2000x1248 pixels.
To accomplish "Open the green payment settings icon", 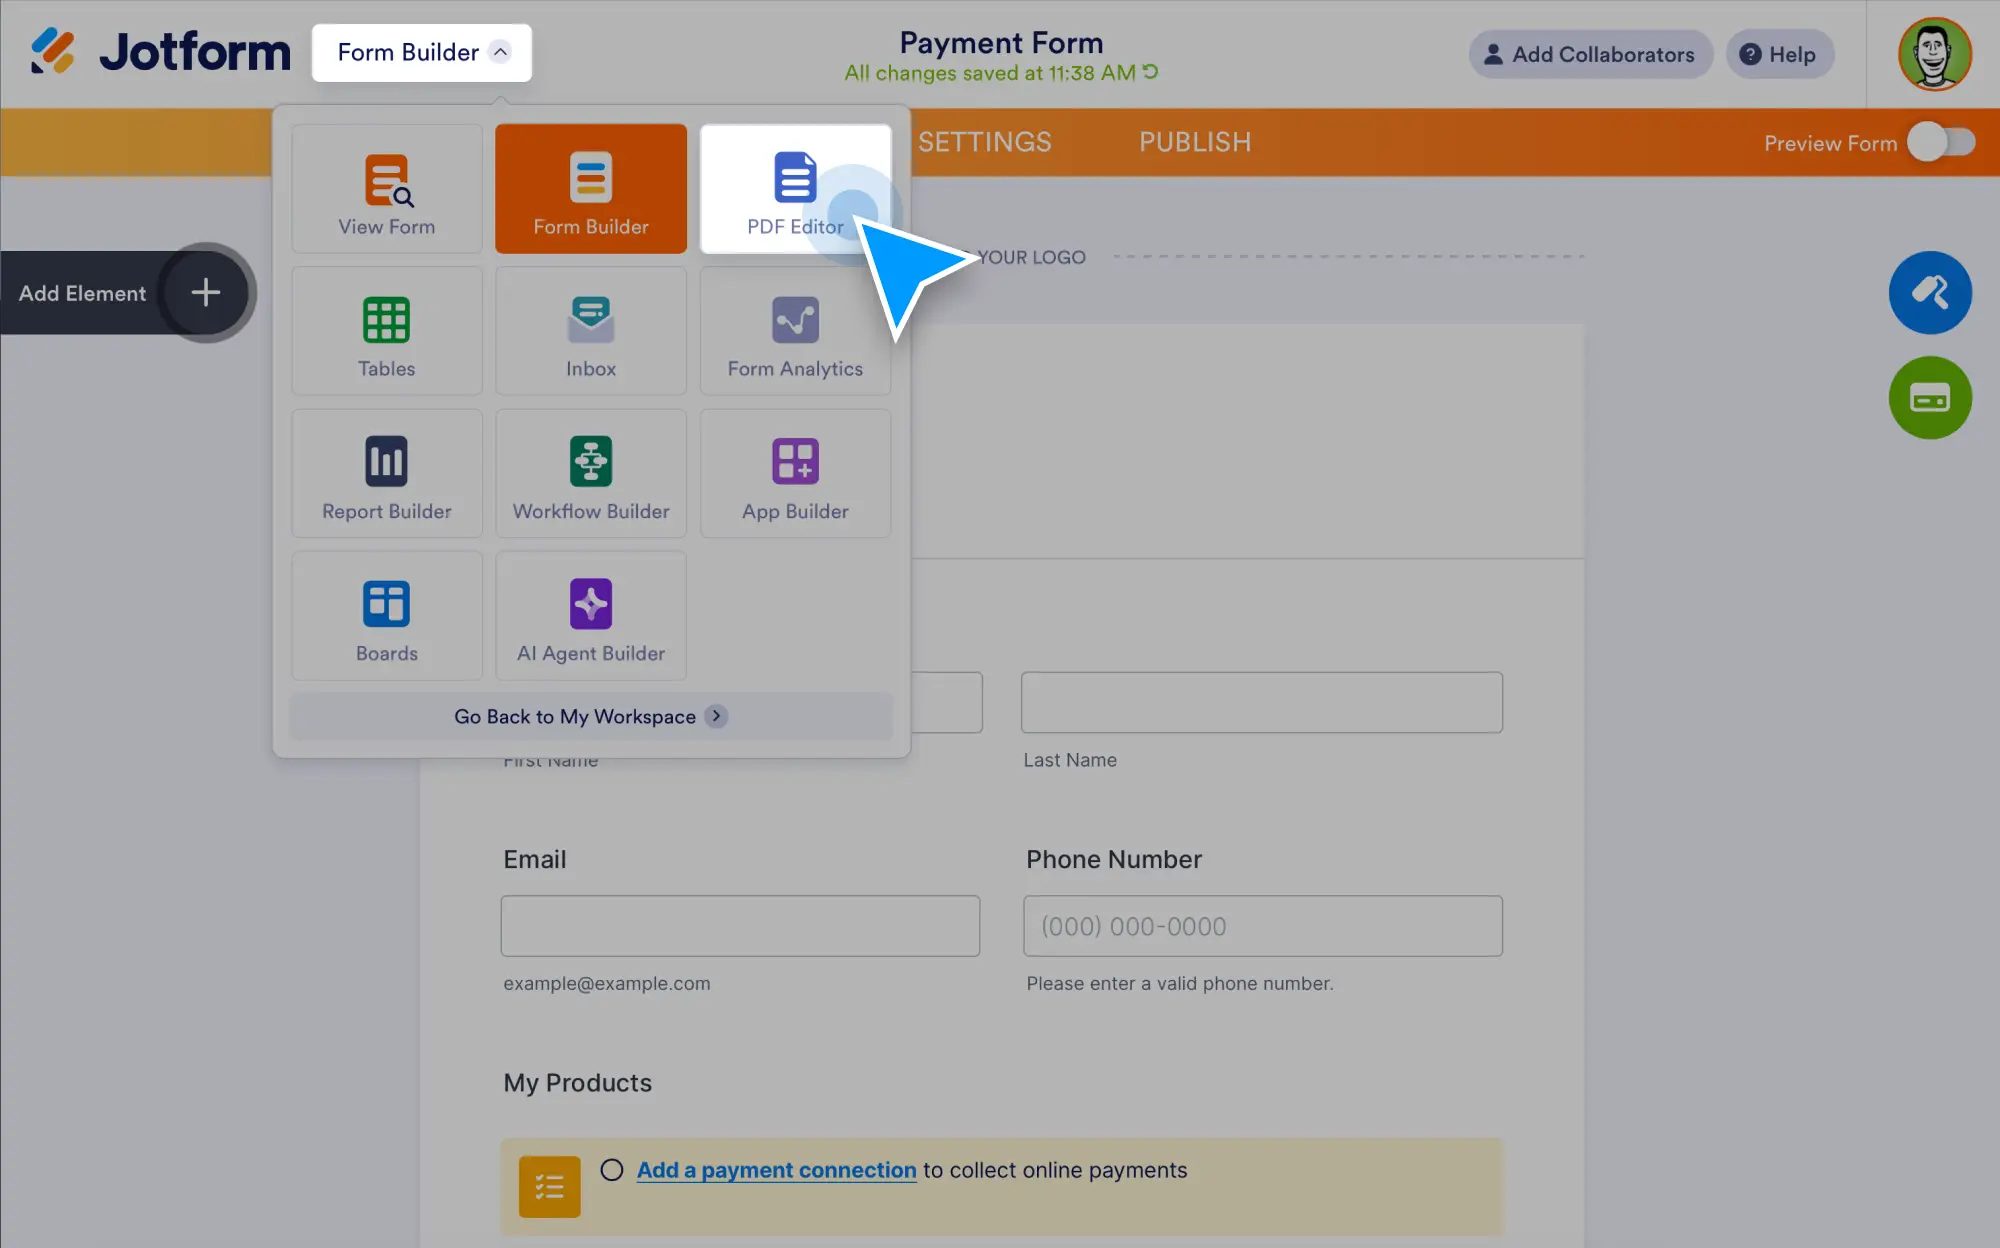I will coord(1929,398).
